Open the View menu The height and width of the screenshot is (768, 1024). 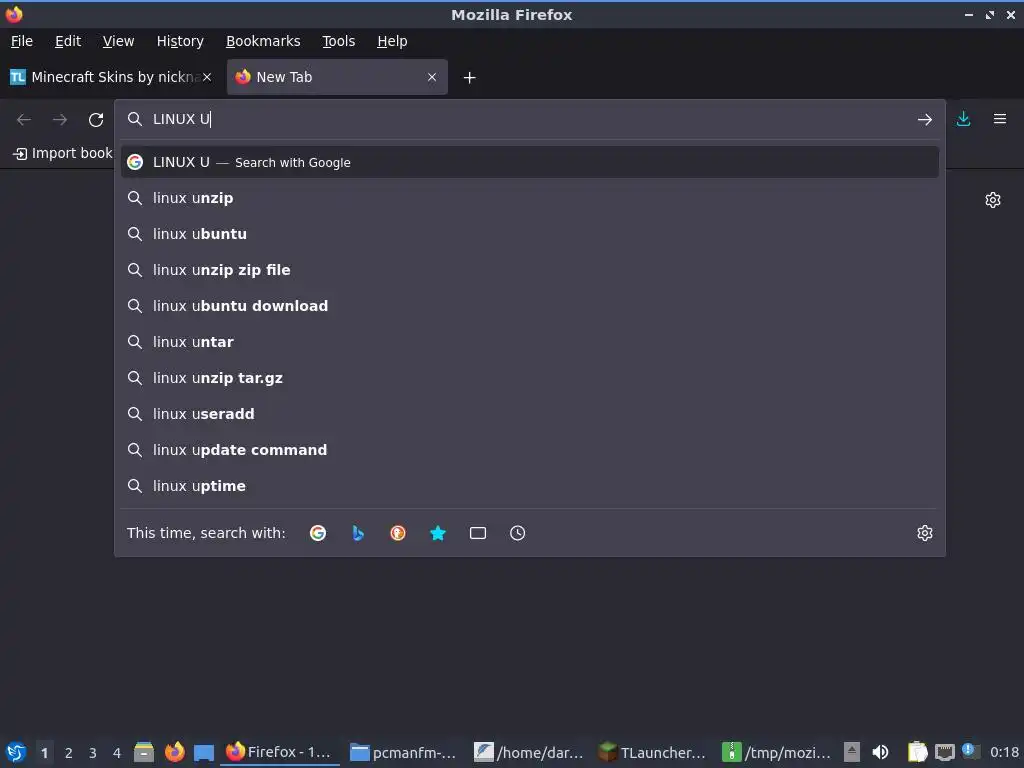point(118,41)
